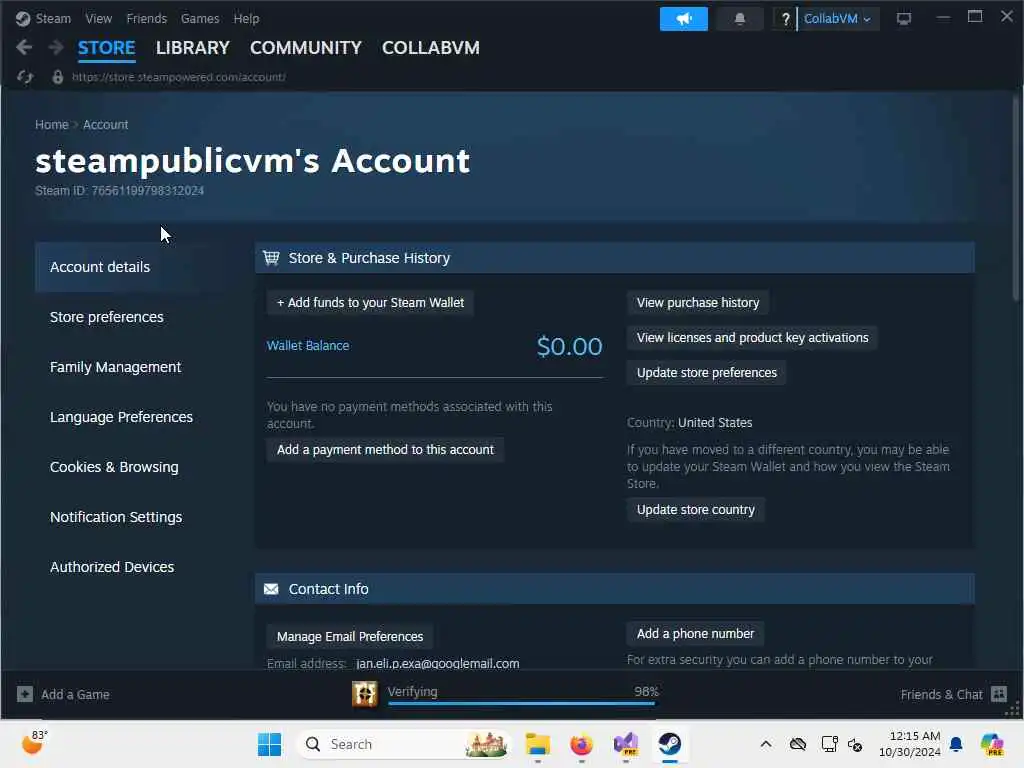Open the View menu

click(x=99, y=18)
